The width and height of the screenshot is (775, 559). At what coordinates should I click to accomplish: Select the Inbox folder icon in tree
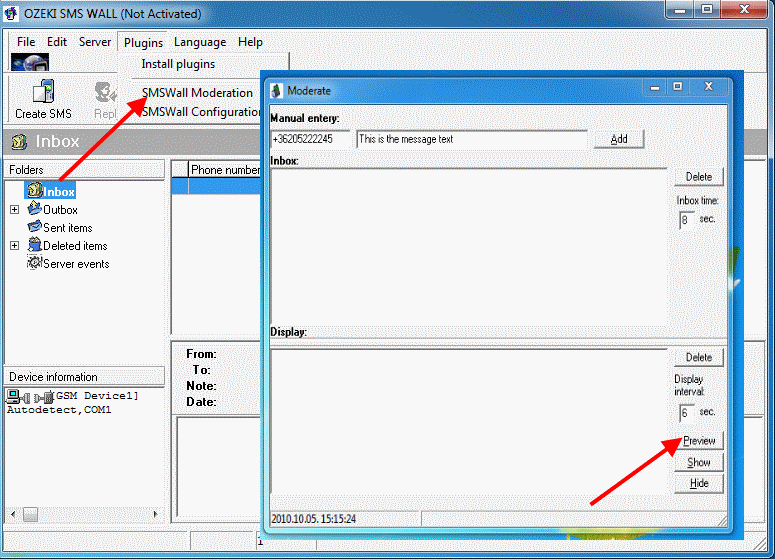tap(34, 190)
